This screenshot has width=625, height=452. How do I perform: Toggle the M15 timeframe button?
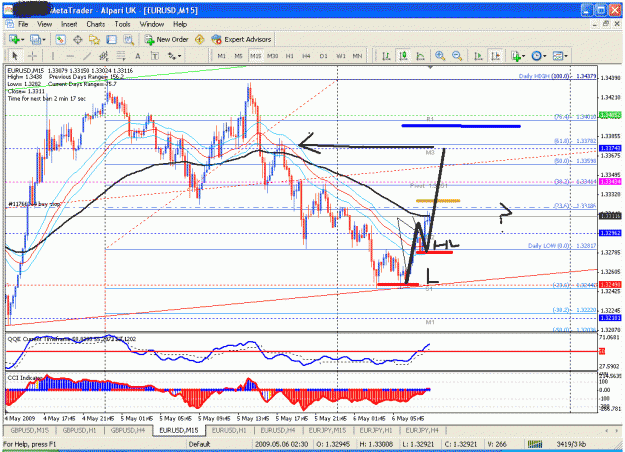tap(256, 56)
